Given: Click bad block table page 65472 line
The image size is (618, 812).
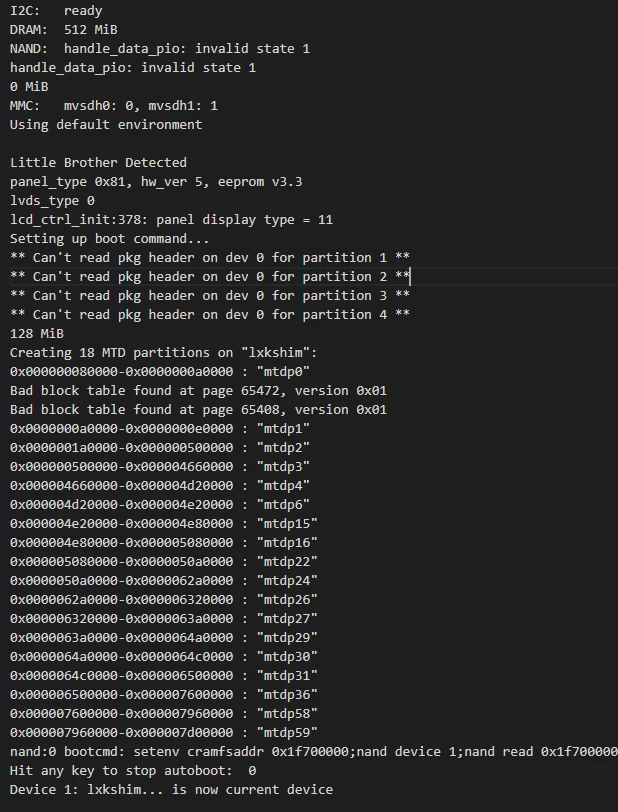Looking at the screenshot, I should pyautogui.click(x=198, y=391).
